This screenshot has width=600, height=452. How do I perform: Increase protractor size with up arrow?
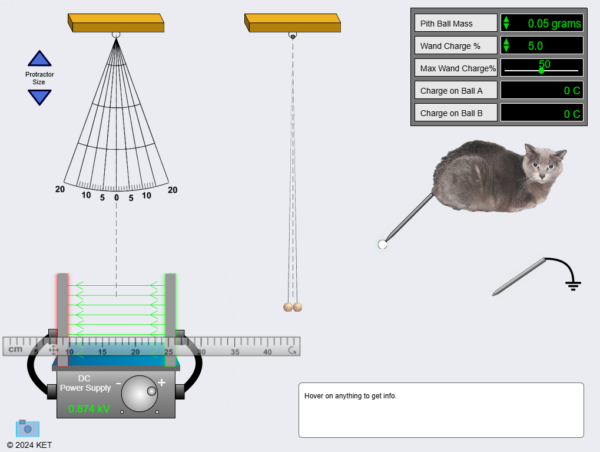point(39,59)
